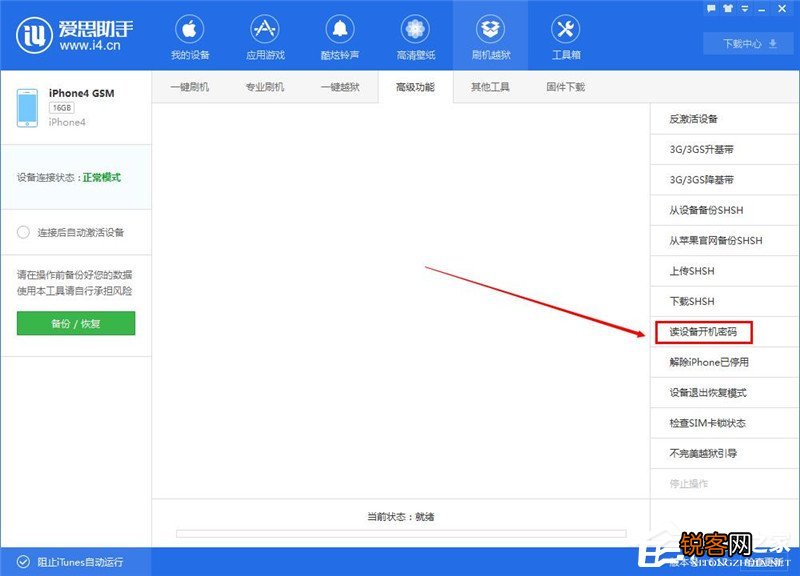Viewport: 800px width, 576px height.
Task: Click the 下载中心 button
Action: 749,44
